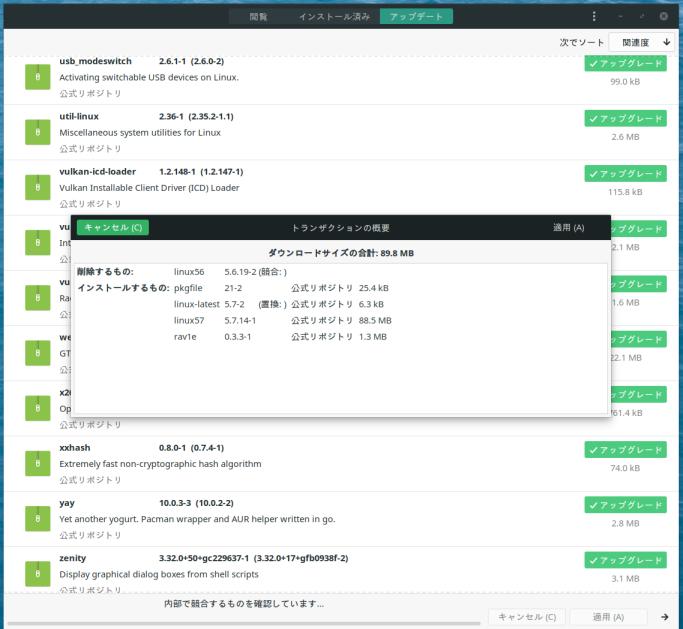This screenshot has width=683, height=629.
Task: Click the package name vulkan-icd-loader
Action: tap(98, 172)
